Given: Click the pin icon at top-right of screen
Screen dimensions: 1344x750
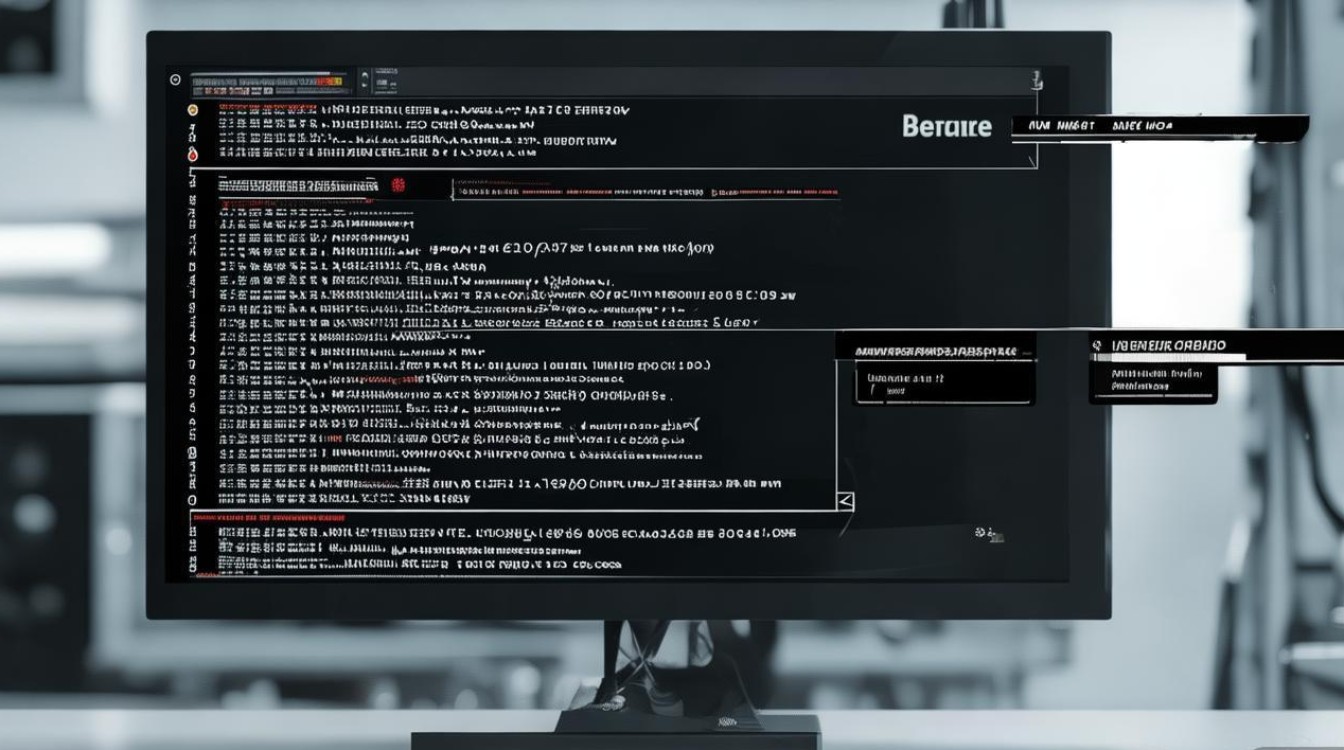Looking at the screenshot, I should point(1037,79).
